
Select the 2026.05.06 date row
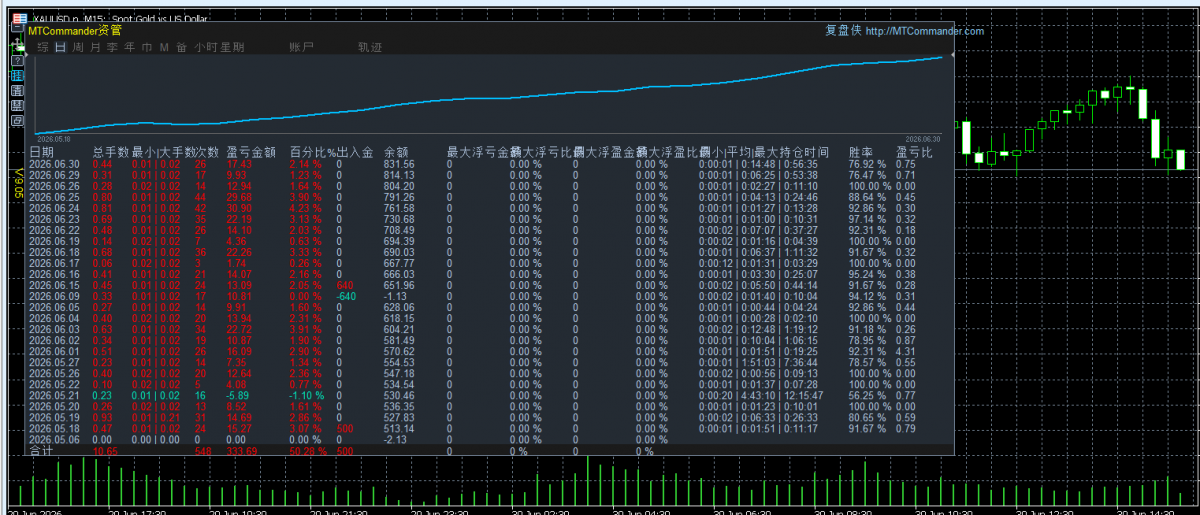[x=54, y=439]
